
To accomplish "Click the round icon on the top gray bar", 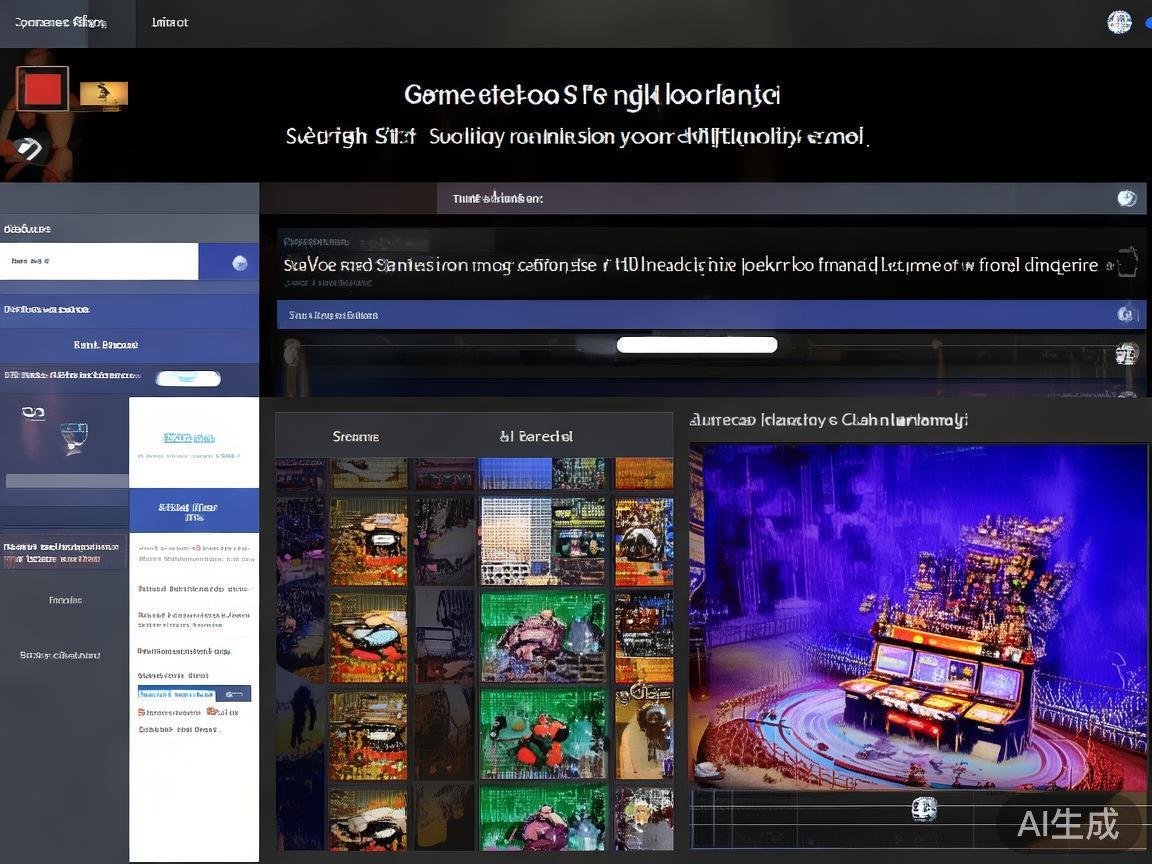I will click(x=1127, y=198).
